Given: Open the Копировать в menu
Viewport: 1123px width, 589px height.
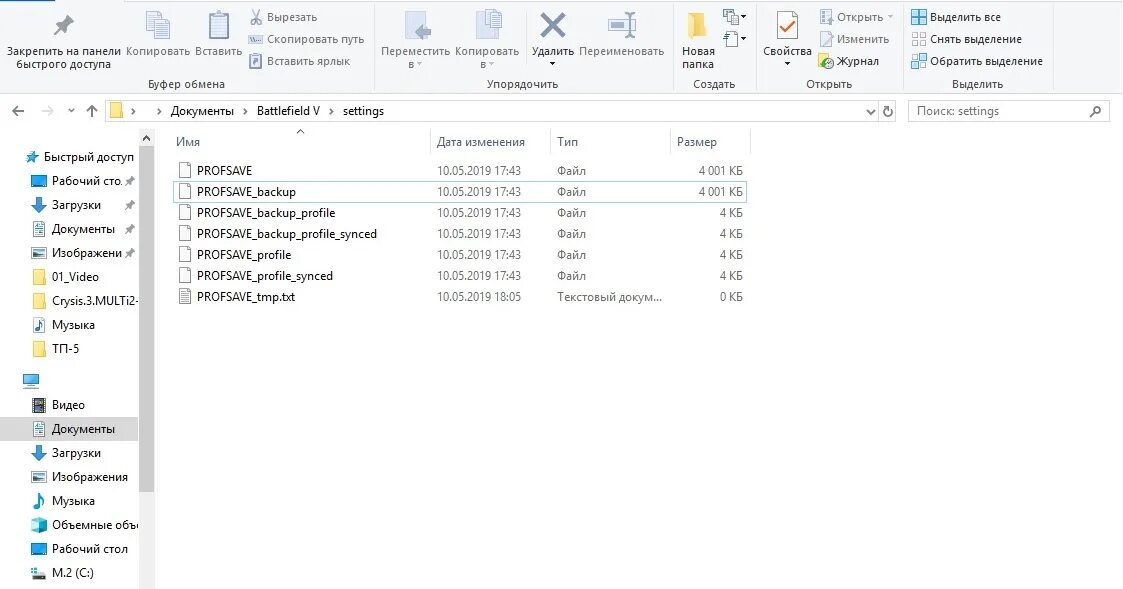Looking at the screenshot, I should point(487,41).
